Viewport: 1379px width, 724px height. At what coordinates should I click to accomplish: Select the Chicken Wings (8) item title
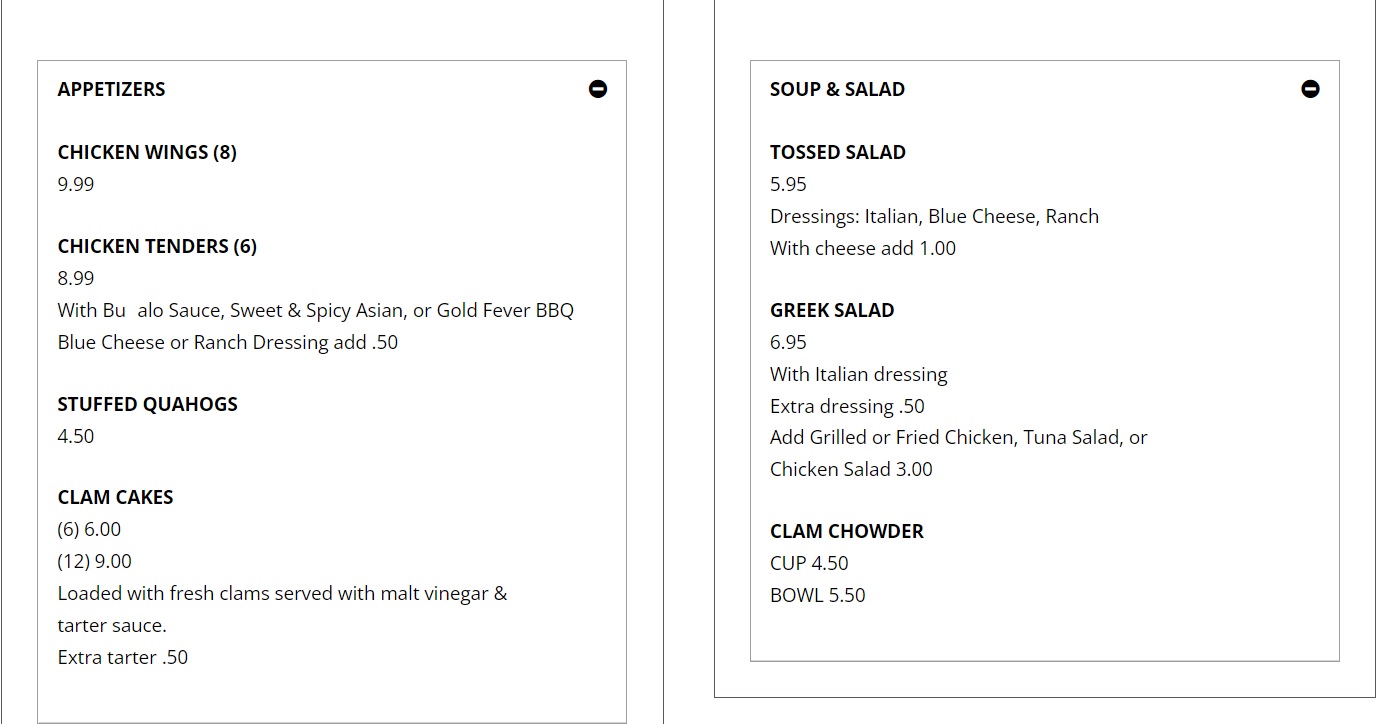tap(147, 152)
